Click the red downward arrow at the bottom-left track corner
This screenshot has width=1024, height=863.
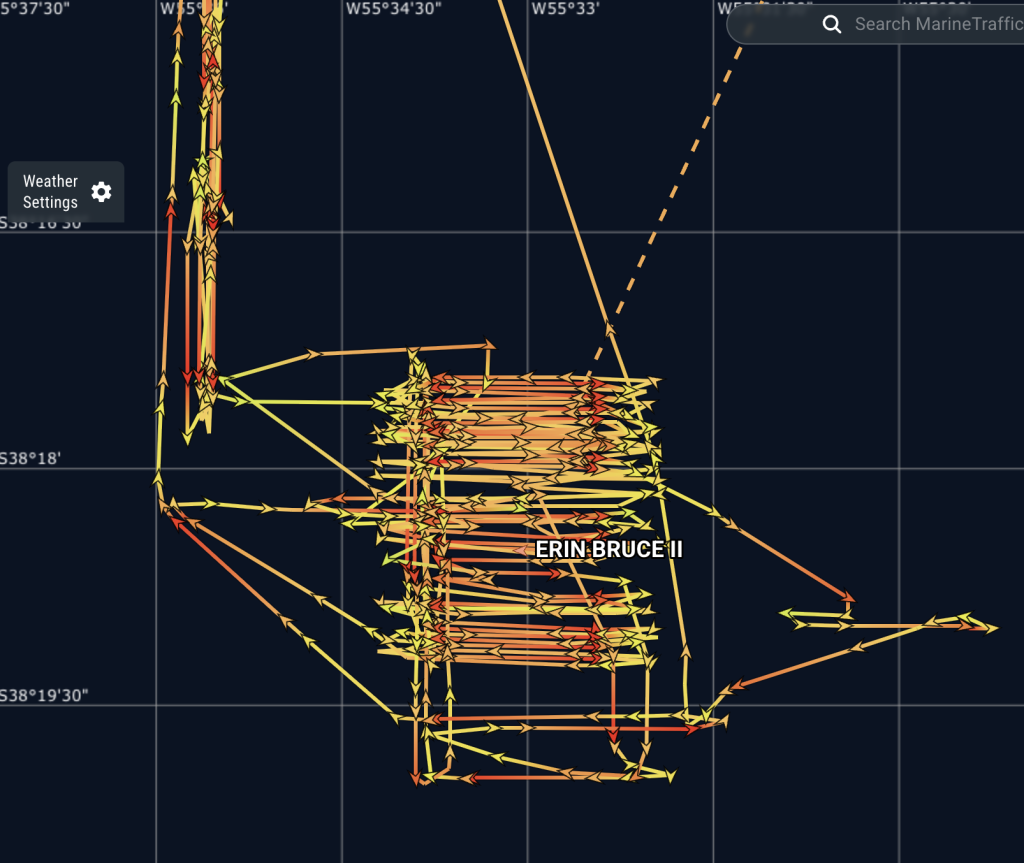[416, 776]
